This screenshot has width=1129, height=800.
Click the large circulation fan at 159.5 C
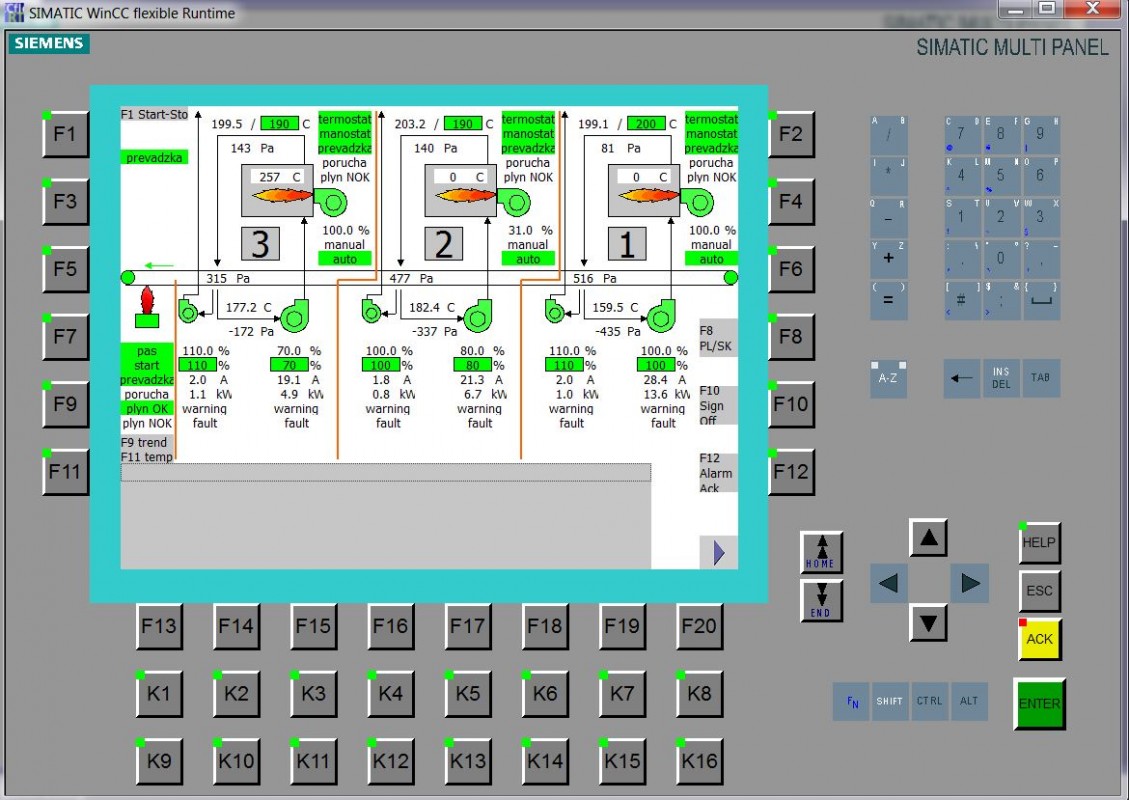click(661, 317)
